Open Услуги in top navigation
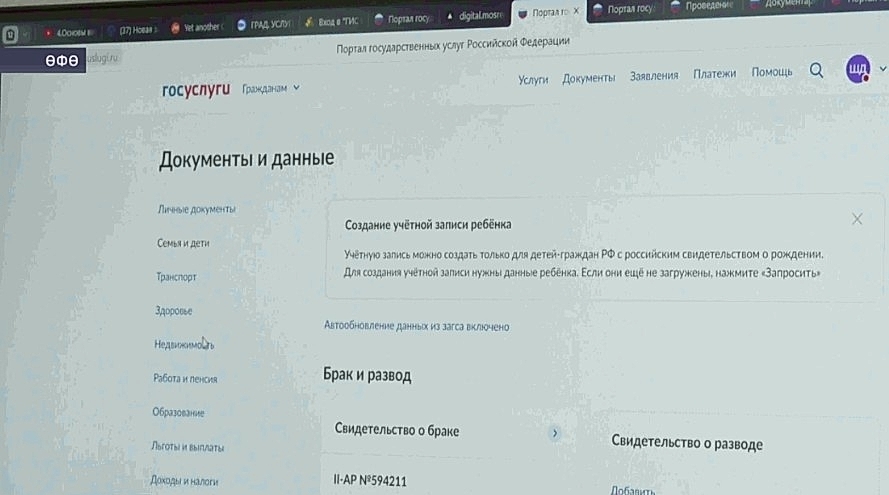 (533, 80)
